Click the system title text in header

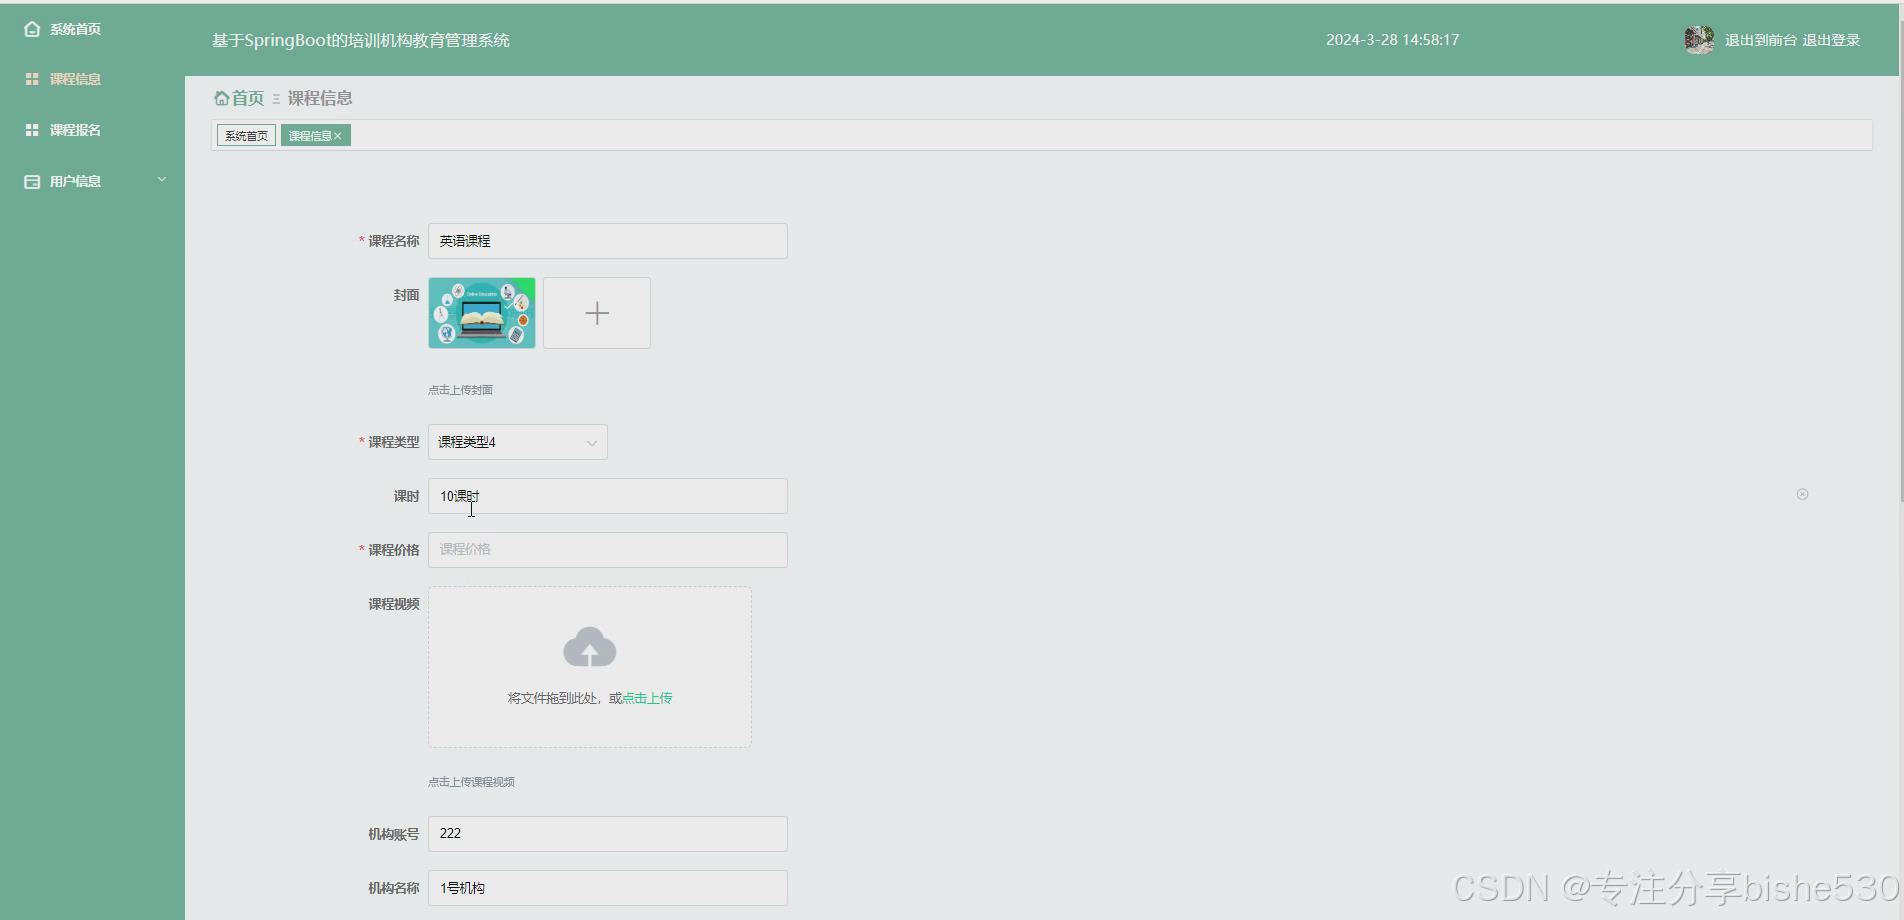point(361,40)
